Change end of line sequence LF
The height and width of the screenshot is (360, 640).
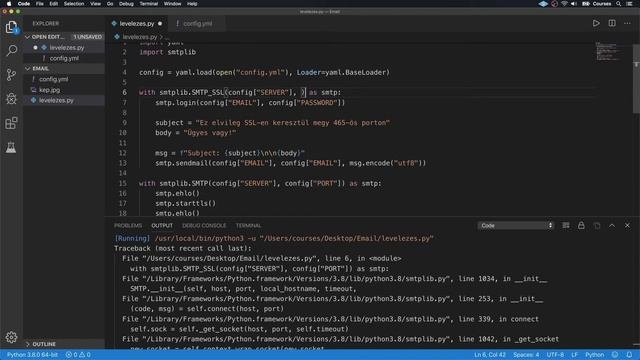tap(574, 355)
